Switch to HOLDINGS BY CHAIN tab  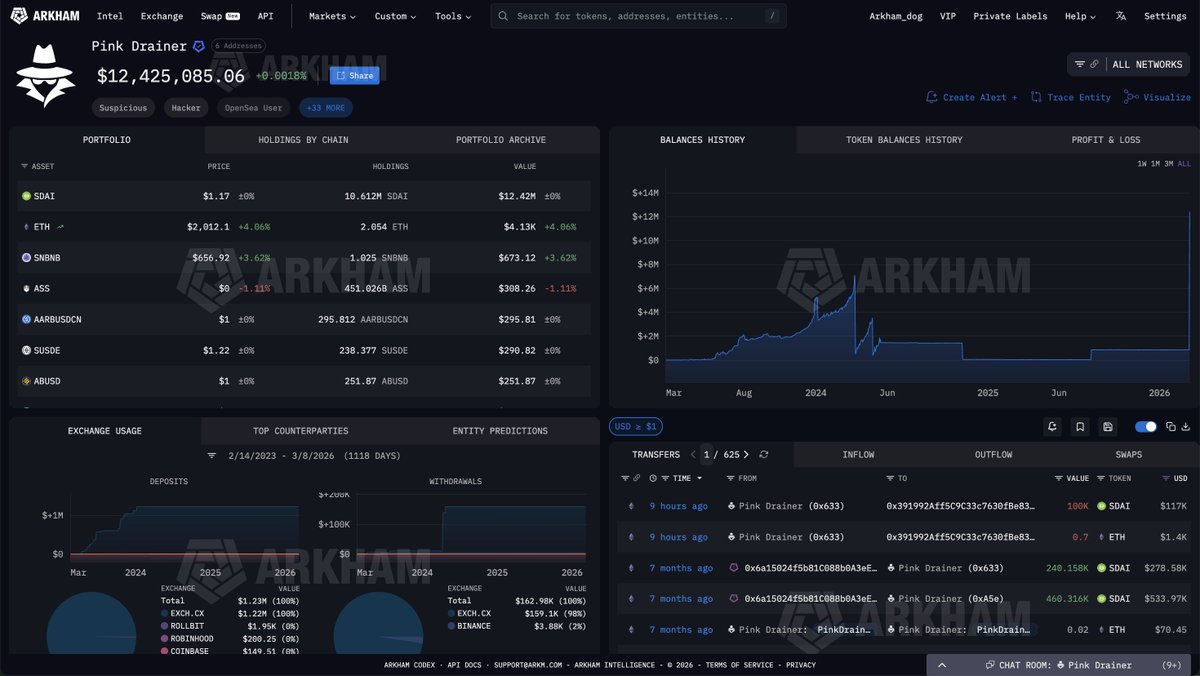point(303,140)
